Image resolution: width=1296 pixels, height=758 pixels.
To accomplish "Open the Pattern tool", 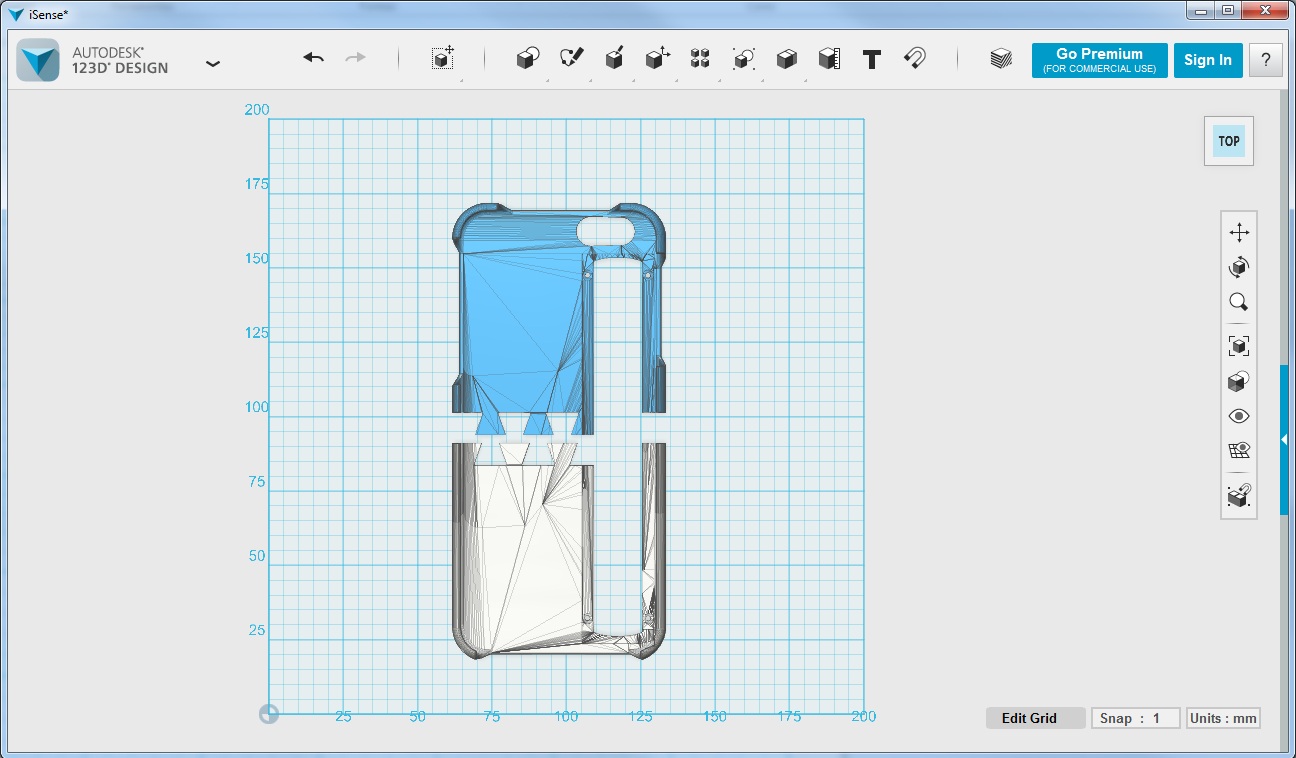I will click(x=700, y=58).
